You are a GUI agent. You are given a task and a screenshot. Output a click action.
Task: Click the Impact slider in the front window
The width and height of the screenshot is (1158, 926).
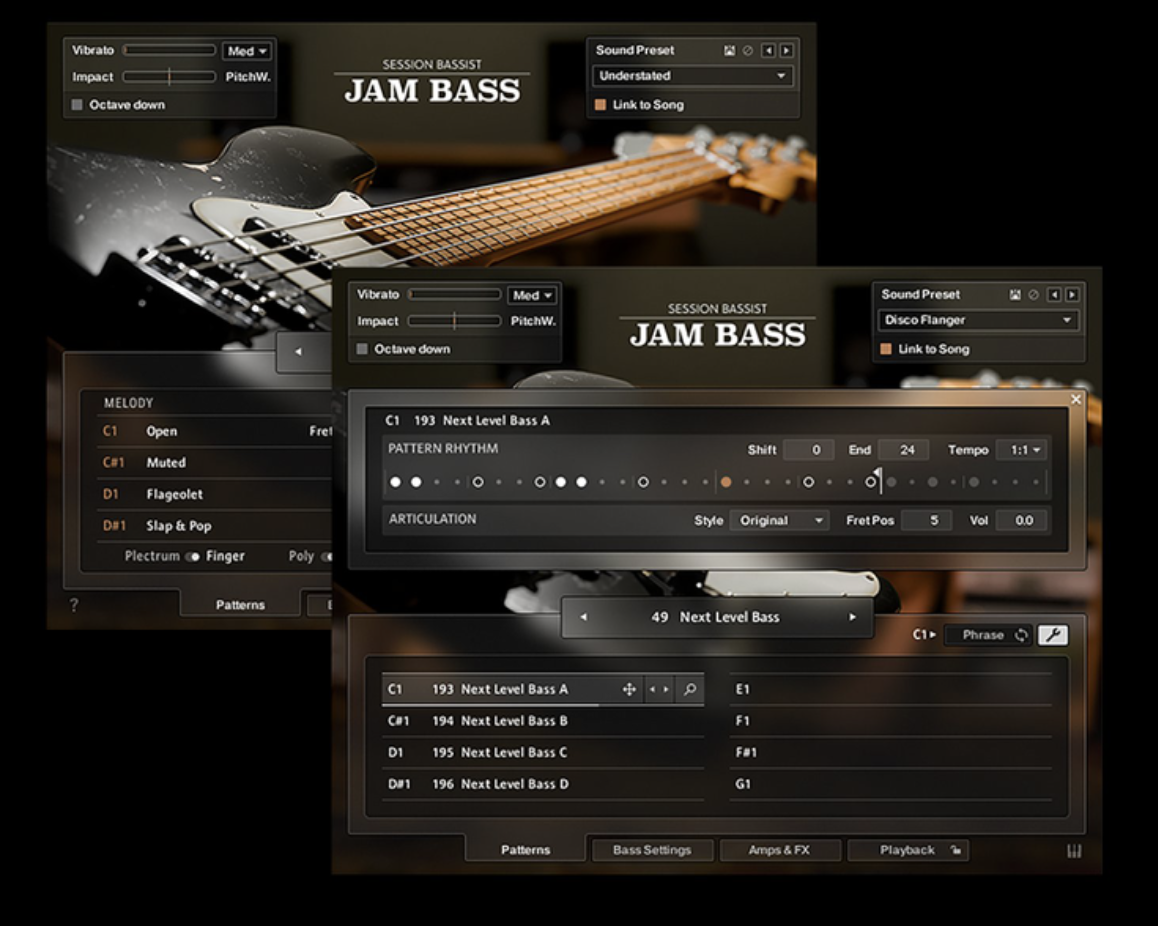[x=454, y=321]
